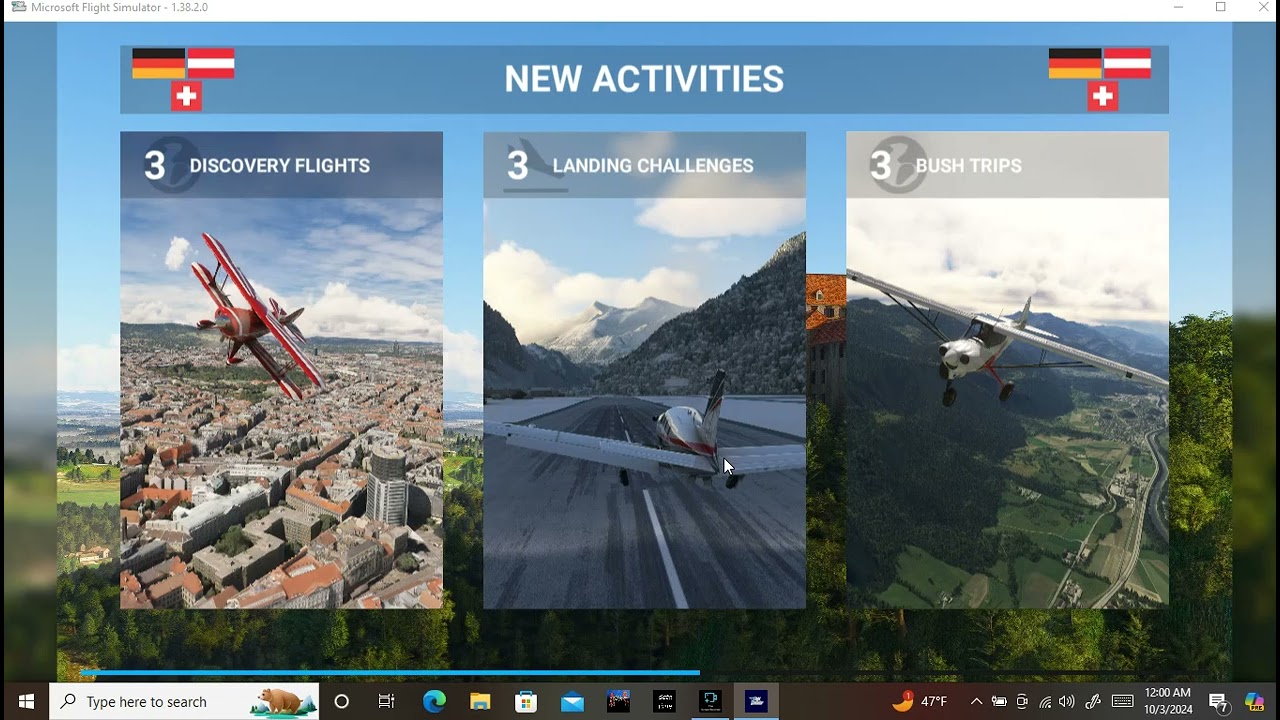Open Task View on the taskbar
This screenshot has width=1280, height=720.
[x=386, y=701]
